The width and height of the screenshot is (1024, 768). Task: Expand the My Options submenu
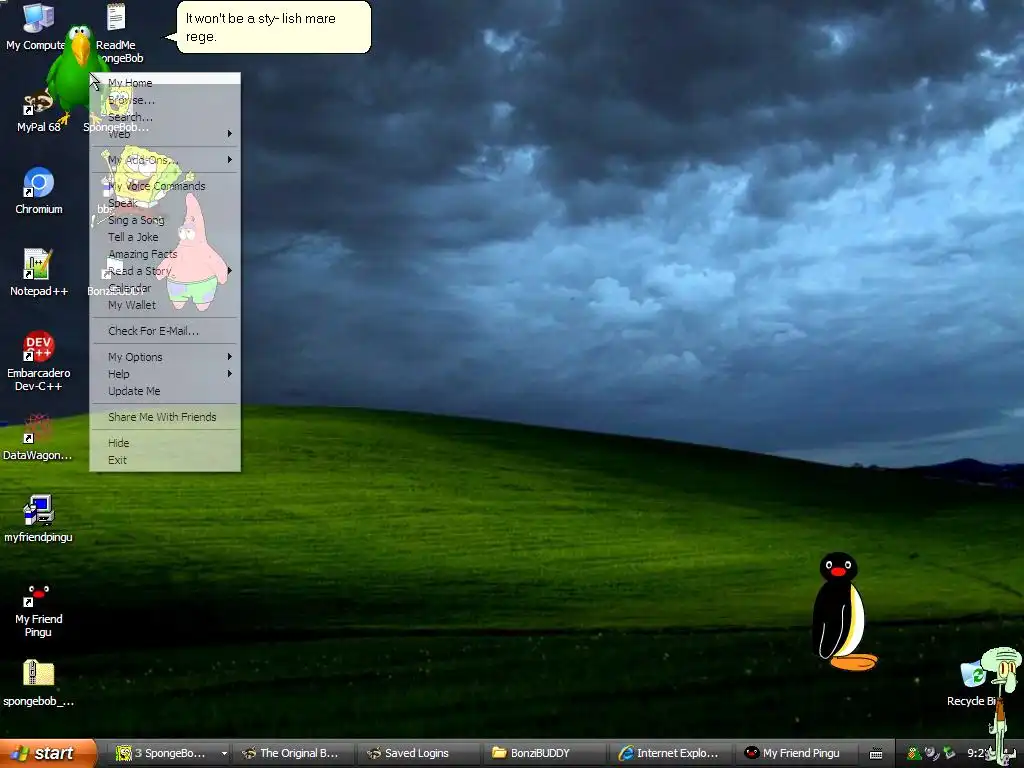point(165,357)
